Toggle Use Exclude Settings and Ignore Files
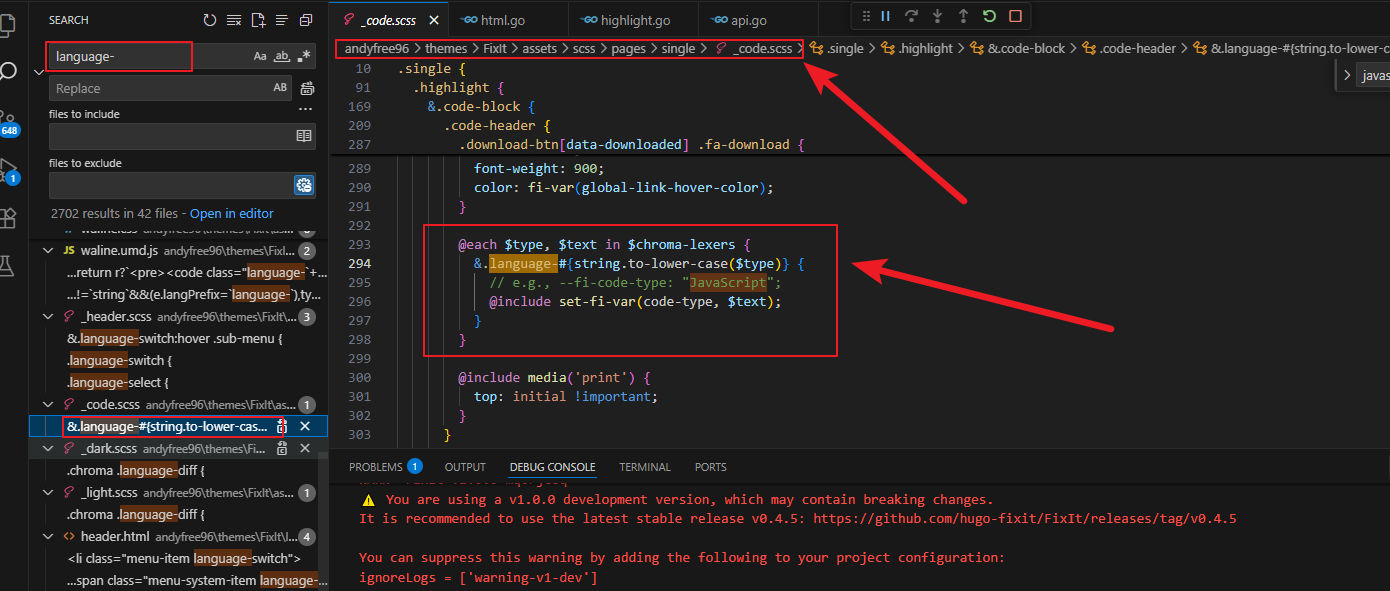1390x591 pixels. [304, 185]
